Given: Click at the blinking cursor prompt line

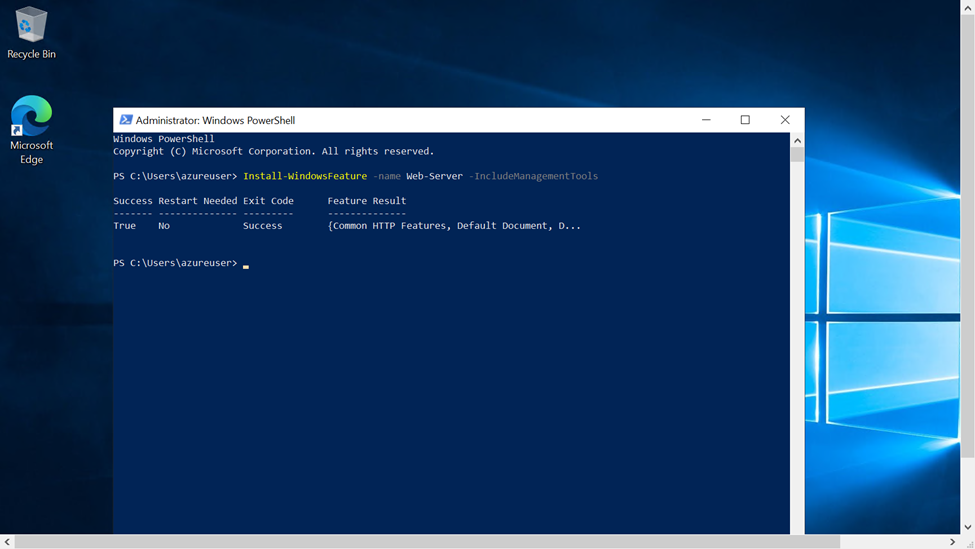Looking at the screenshot, I should (181, 263).
